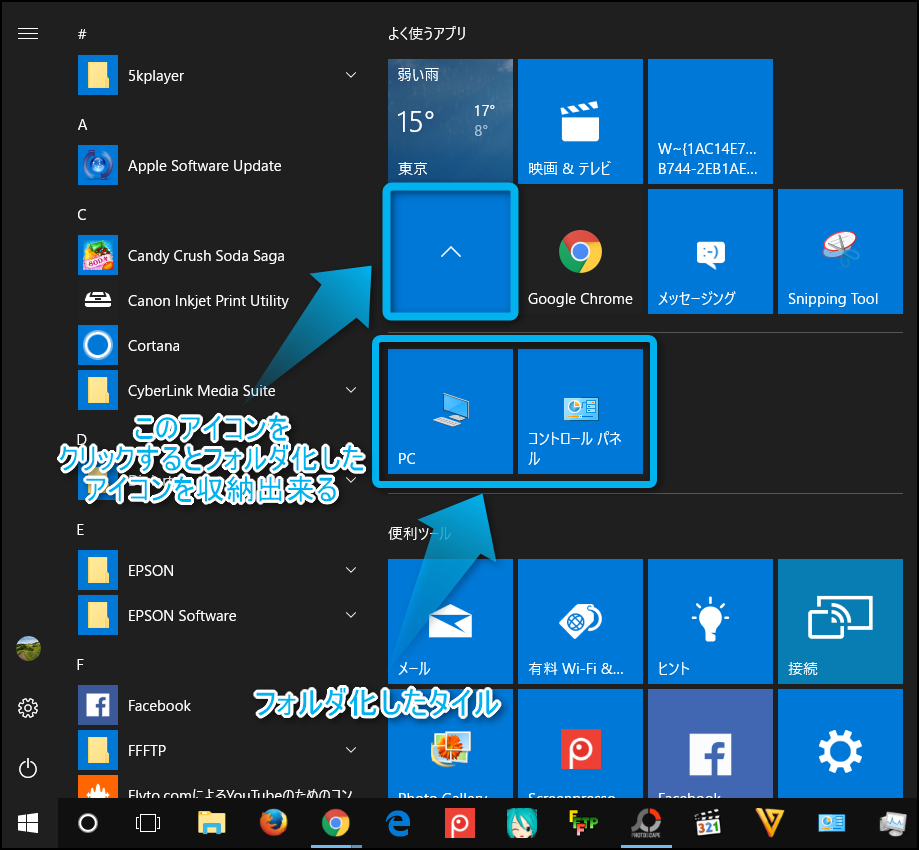This screenshot has height=850, width=919.
Task: Expand the EPSON Software folder
Action: tap(351, 615)
